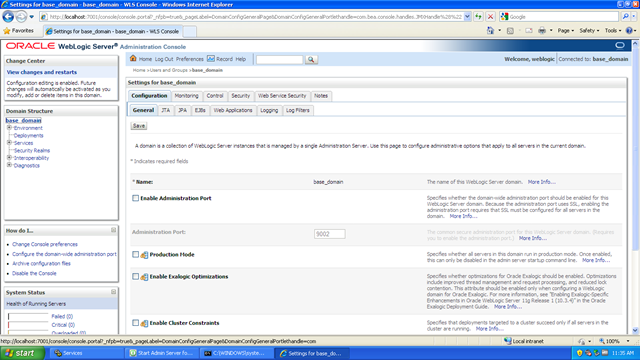Expand the Services tree node
640x360 pixels.
9,143
